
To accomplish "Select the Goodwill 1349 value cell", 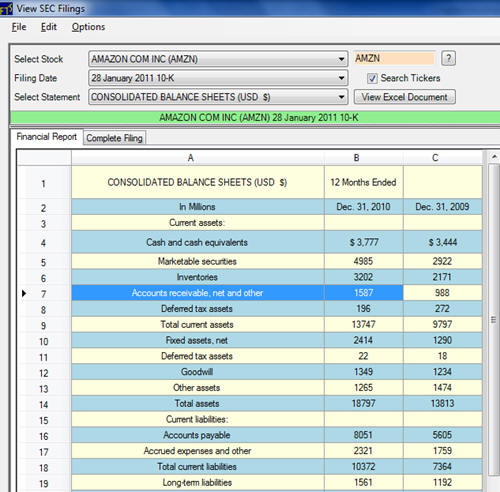I will pos(364,372).
